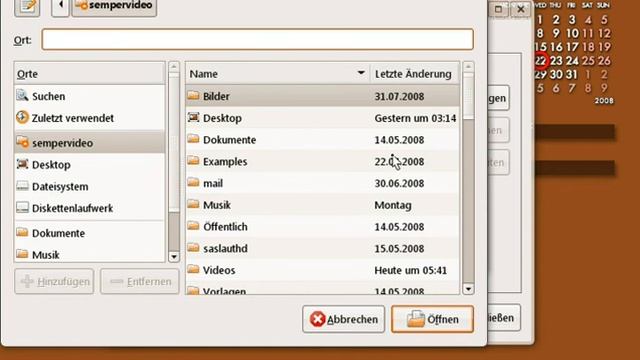This screenshot has height=360, width=640.
Task: Click the sempervideo path bar button
Action: click(x=114, y=7)
